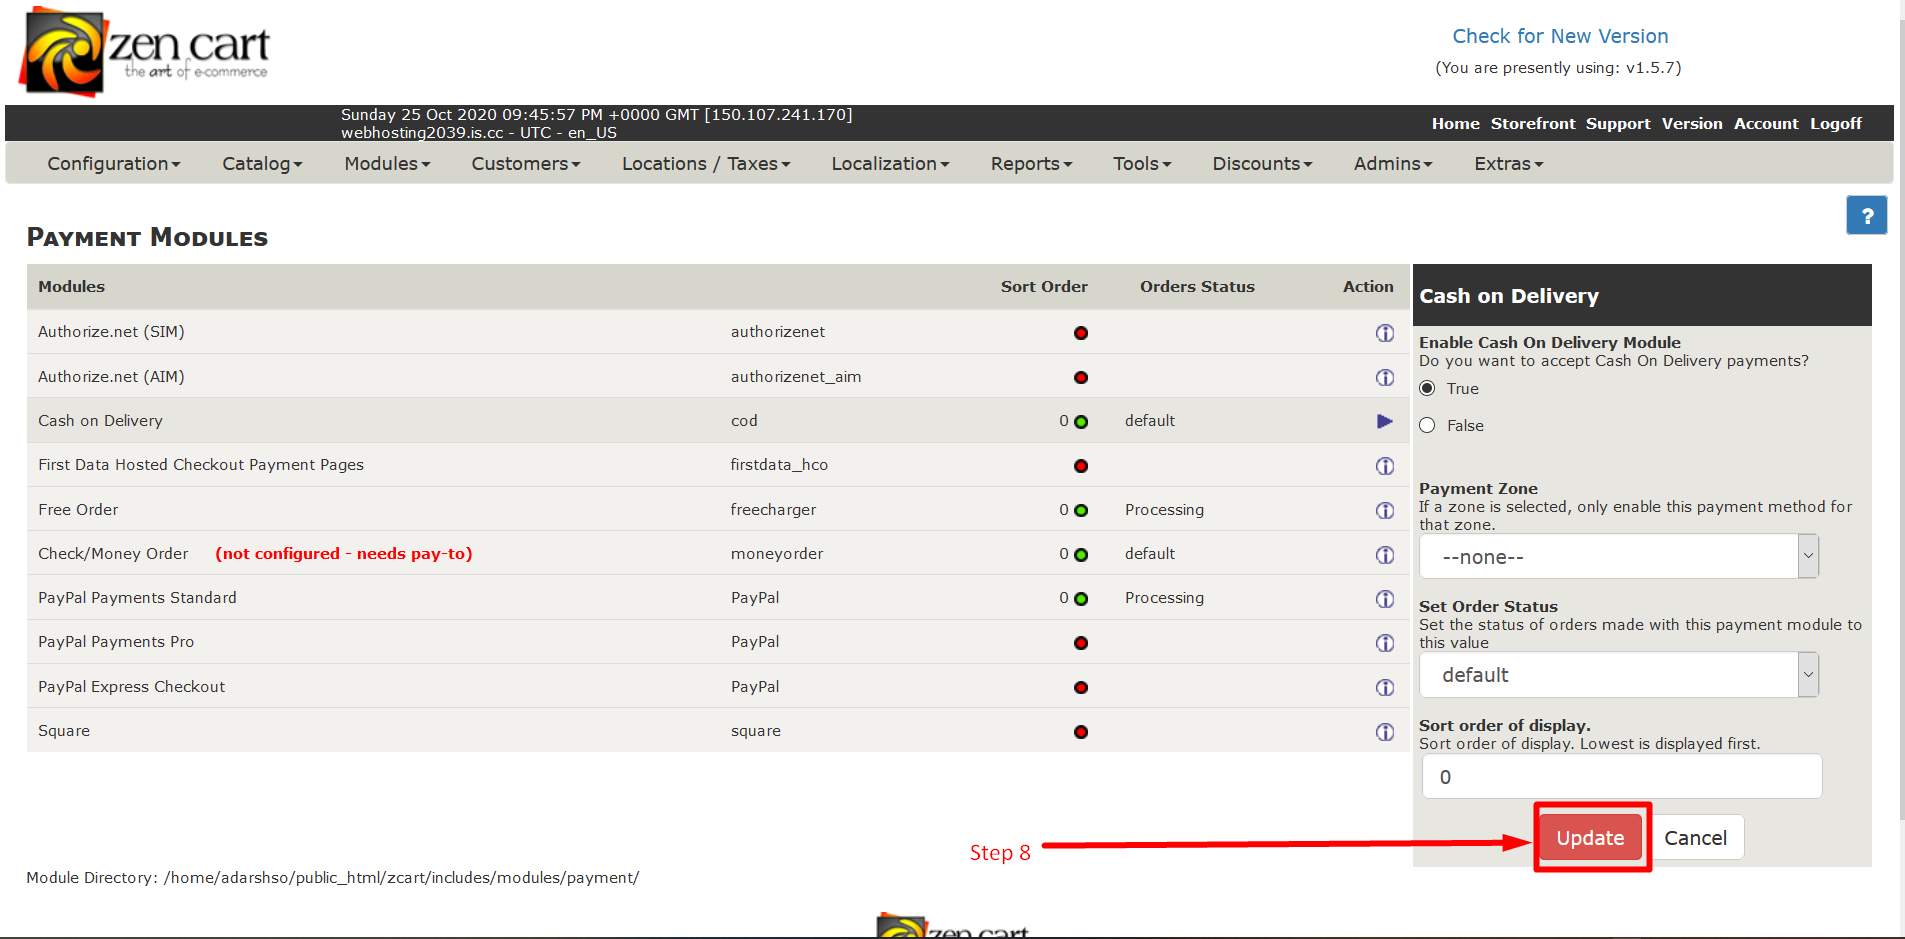This screenshot has height=939, width=1905.
Task: Click red status dot for Authorize.net (SIM)
Action: pos(1081,333)
